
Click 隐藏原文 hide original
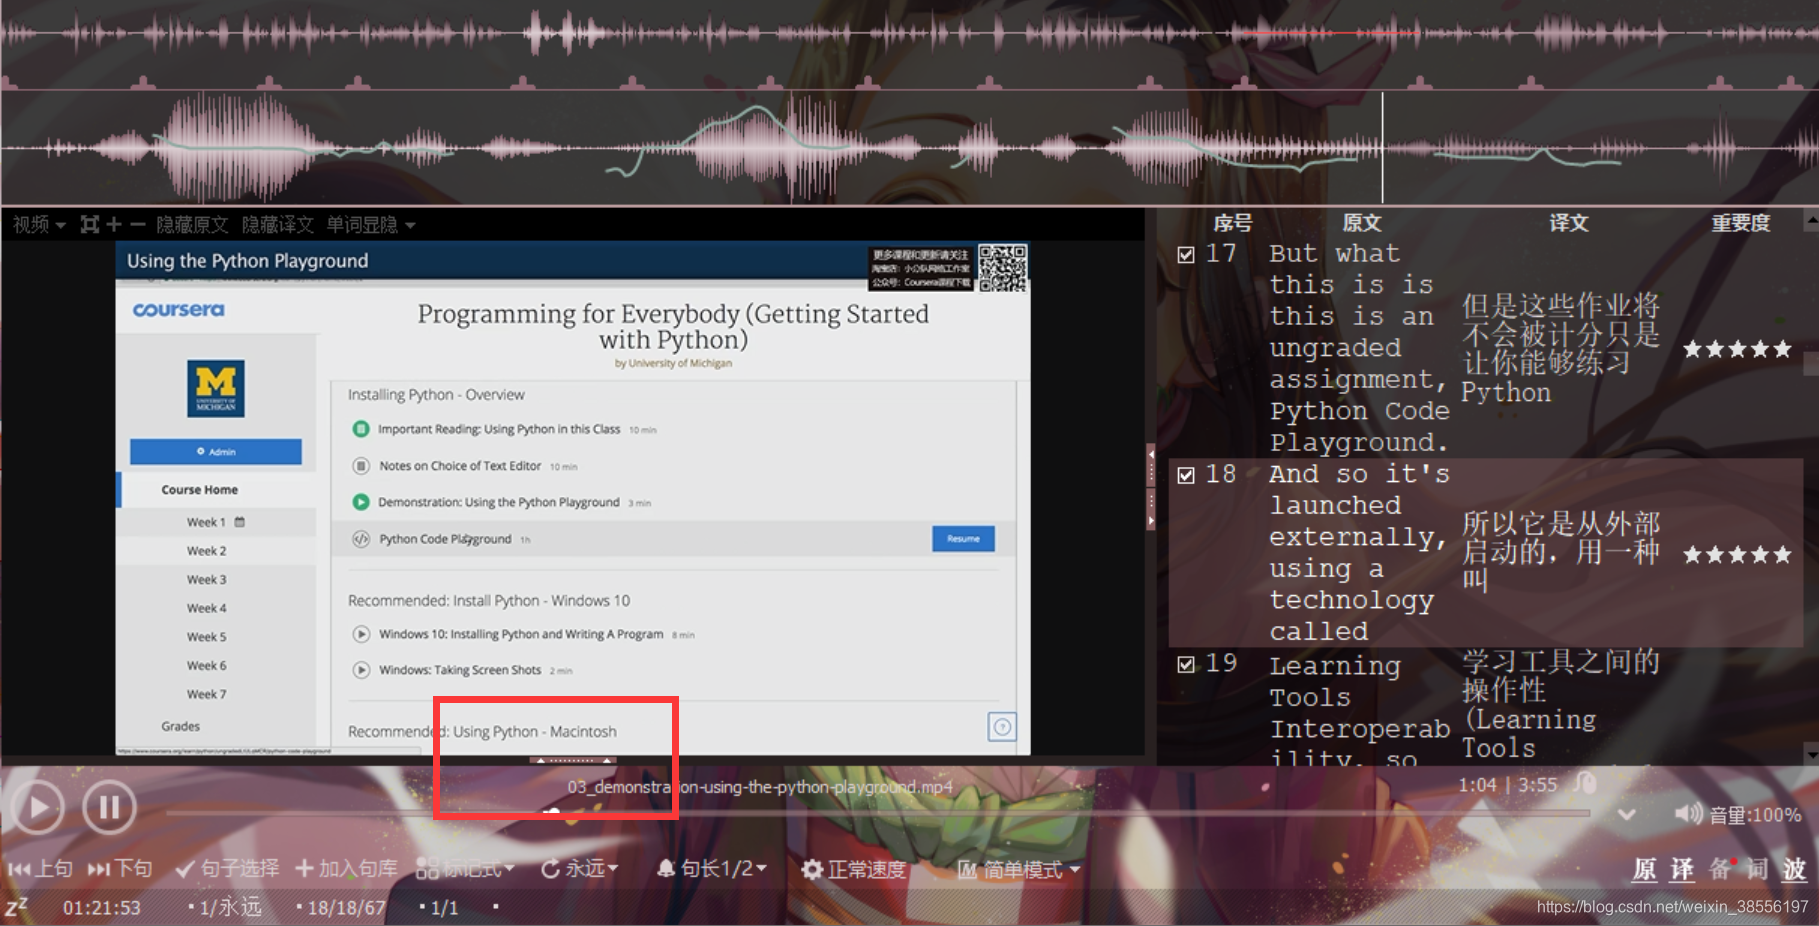point(192,225)
